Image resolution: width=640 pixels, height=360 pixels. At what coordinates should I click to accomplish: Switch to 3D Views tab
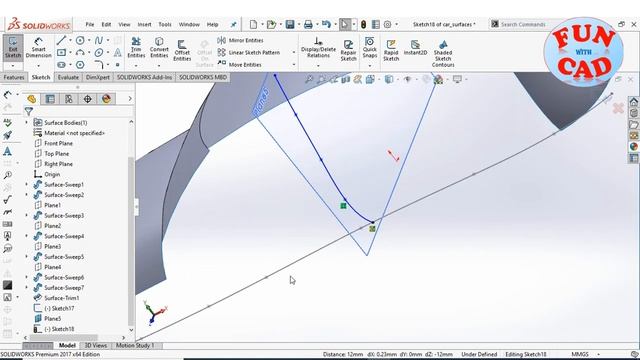96,345
